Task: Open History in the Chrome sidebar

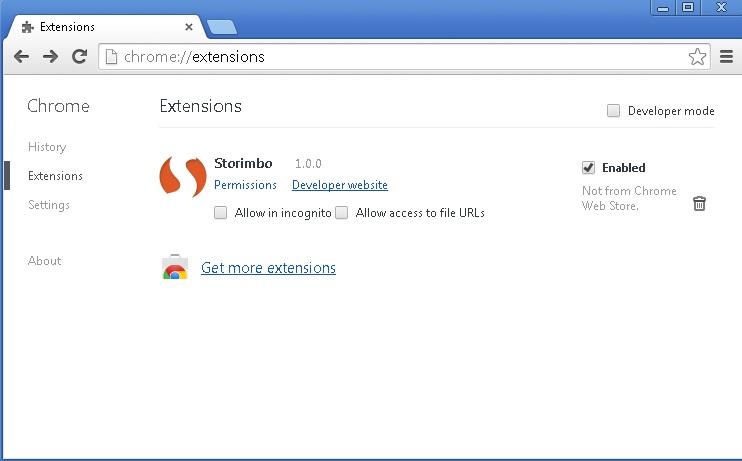Action: (47, 147)
